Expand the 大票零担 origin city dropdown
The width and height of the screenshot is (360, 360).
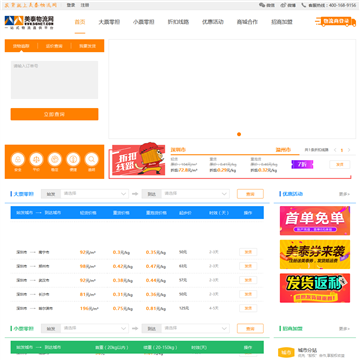pyautogui.click(x=95, y=194)
